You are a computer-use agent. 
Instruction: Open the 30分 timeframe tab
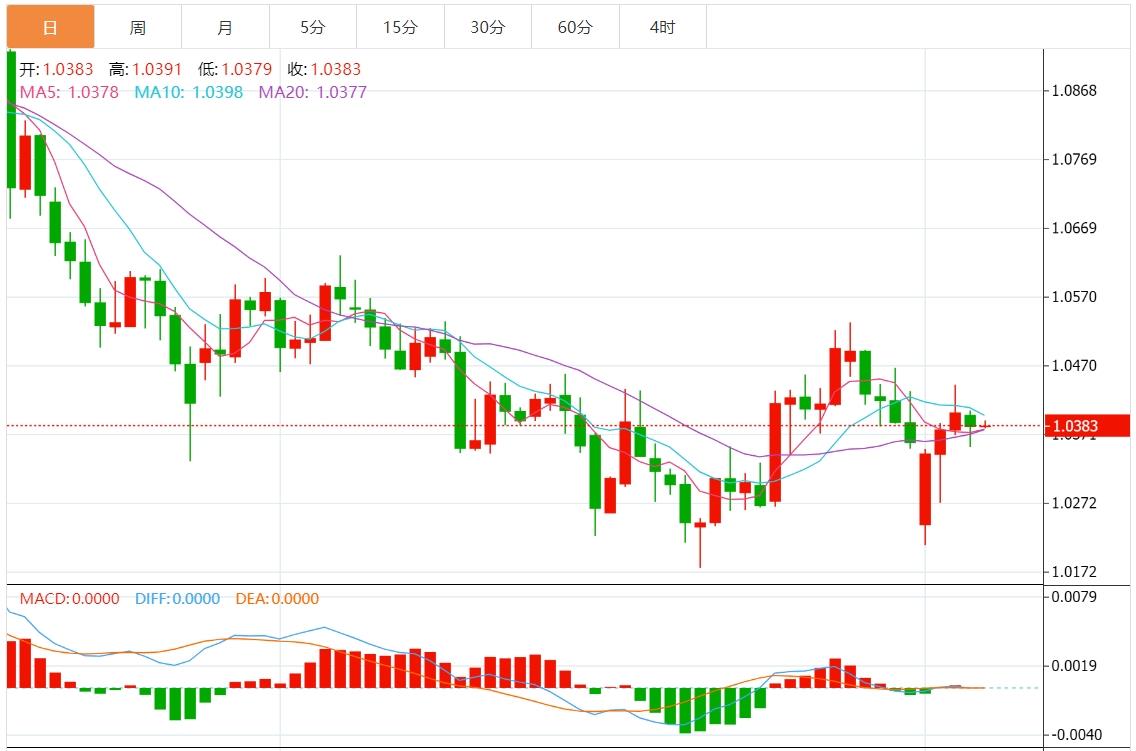pyautogui.click(x=488, y=27)
